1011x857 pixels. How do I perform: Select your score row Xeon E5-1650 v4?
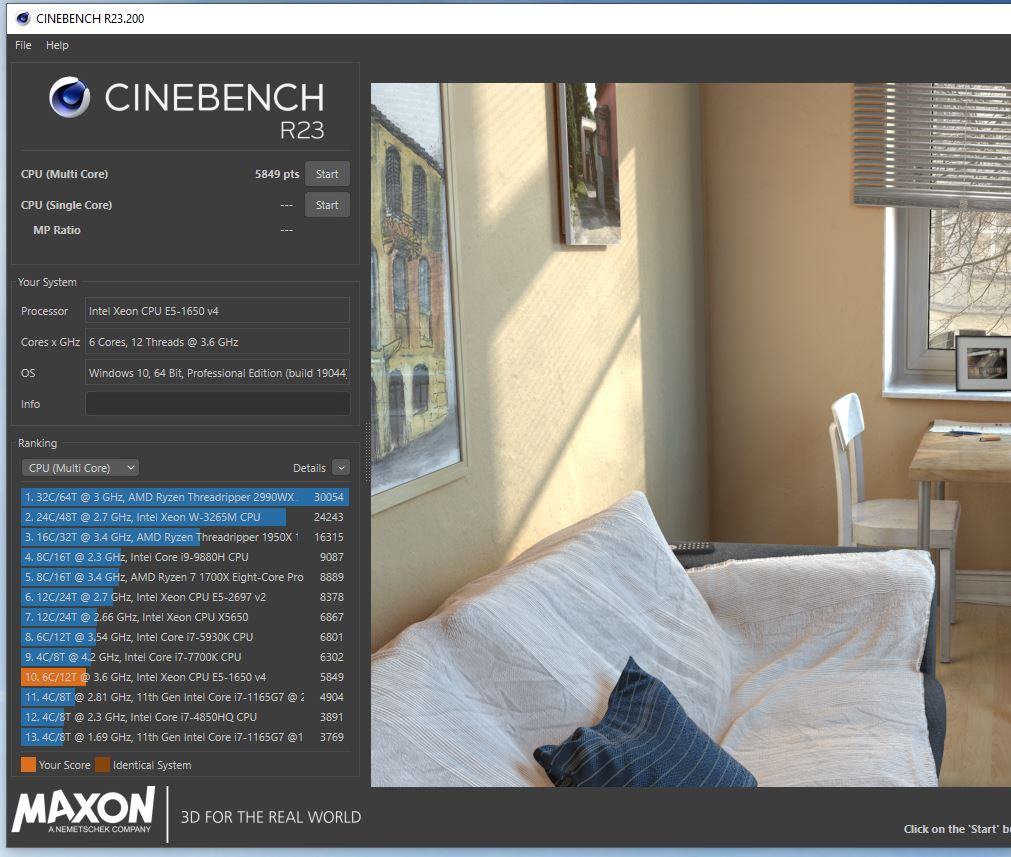coord(185,677)
